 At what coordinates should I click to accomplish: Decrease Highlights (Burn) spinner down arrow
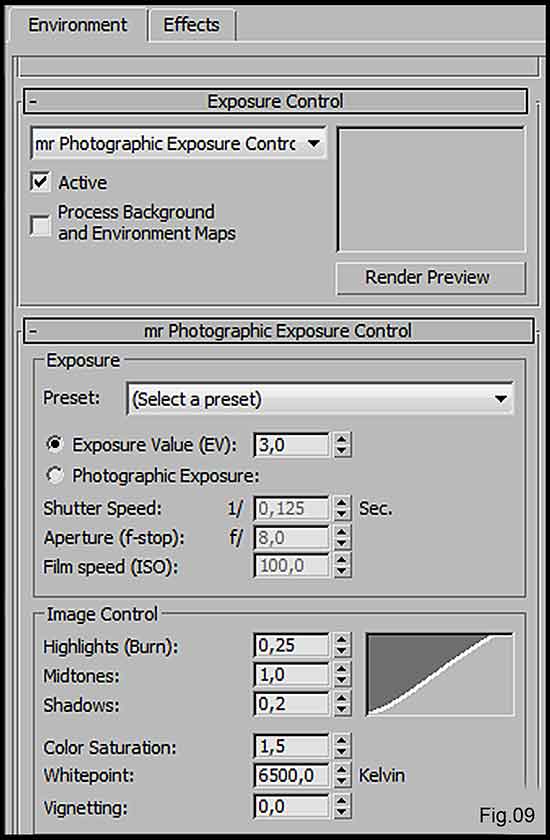coord(342,651)
